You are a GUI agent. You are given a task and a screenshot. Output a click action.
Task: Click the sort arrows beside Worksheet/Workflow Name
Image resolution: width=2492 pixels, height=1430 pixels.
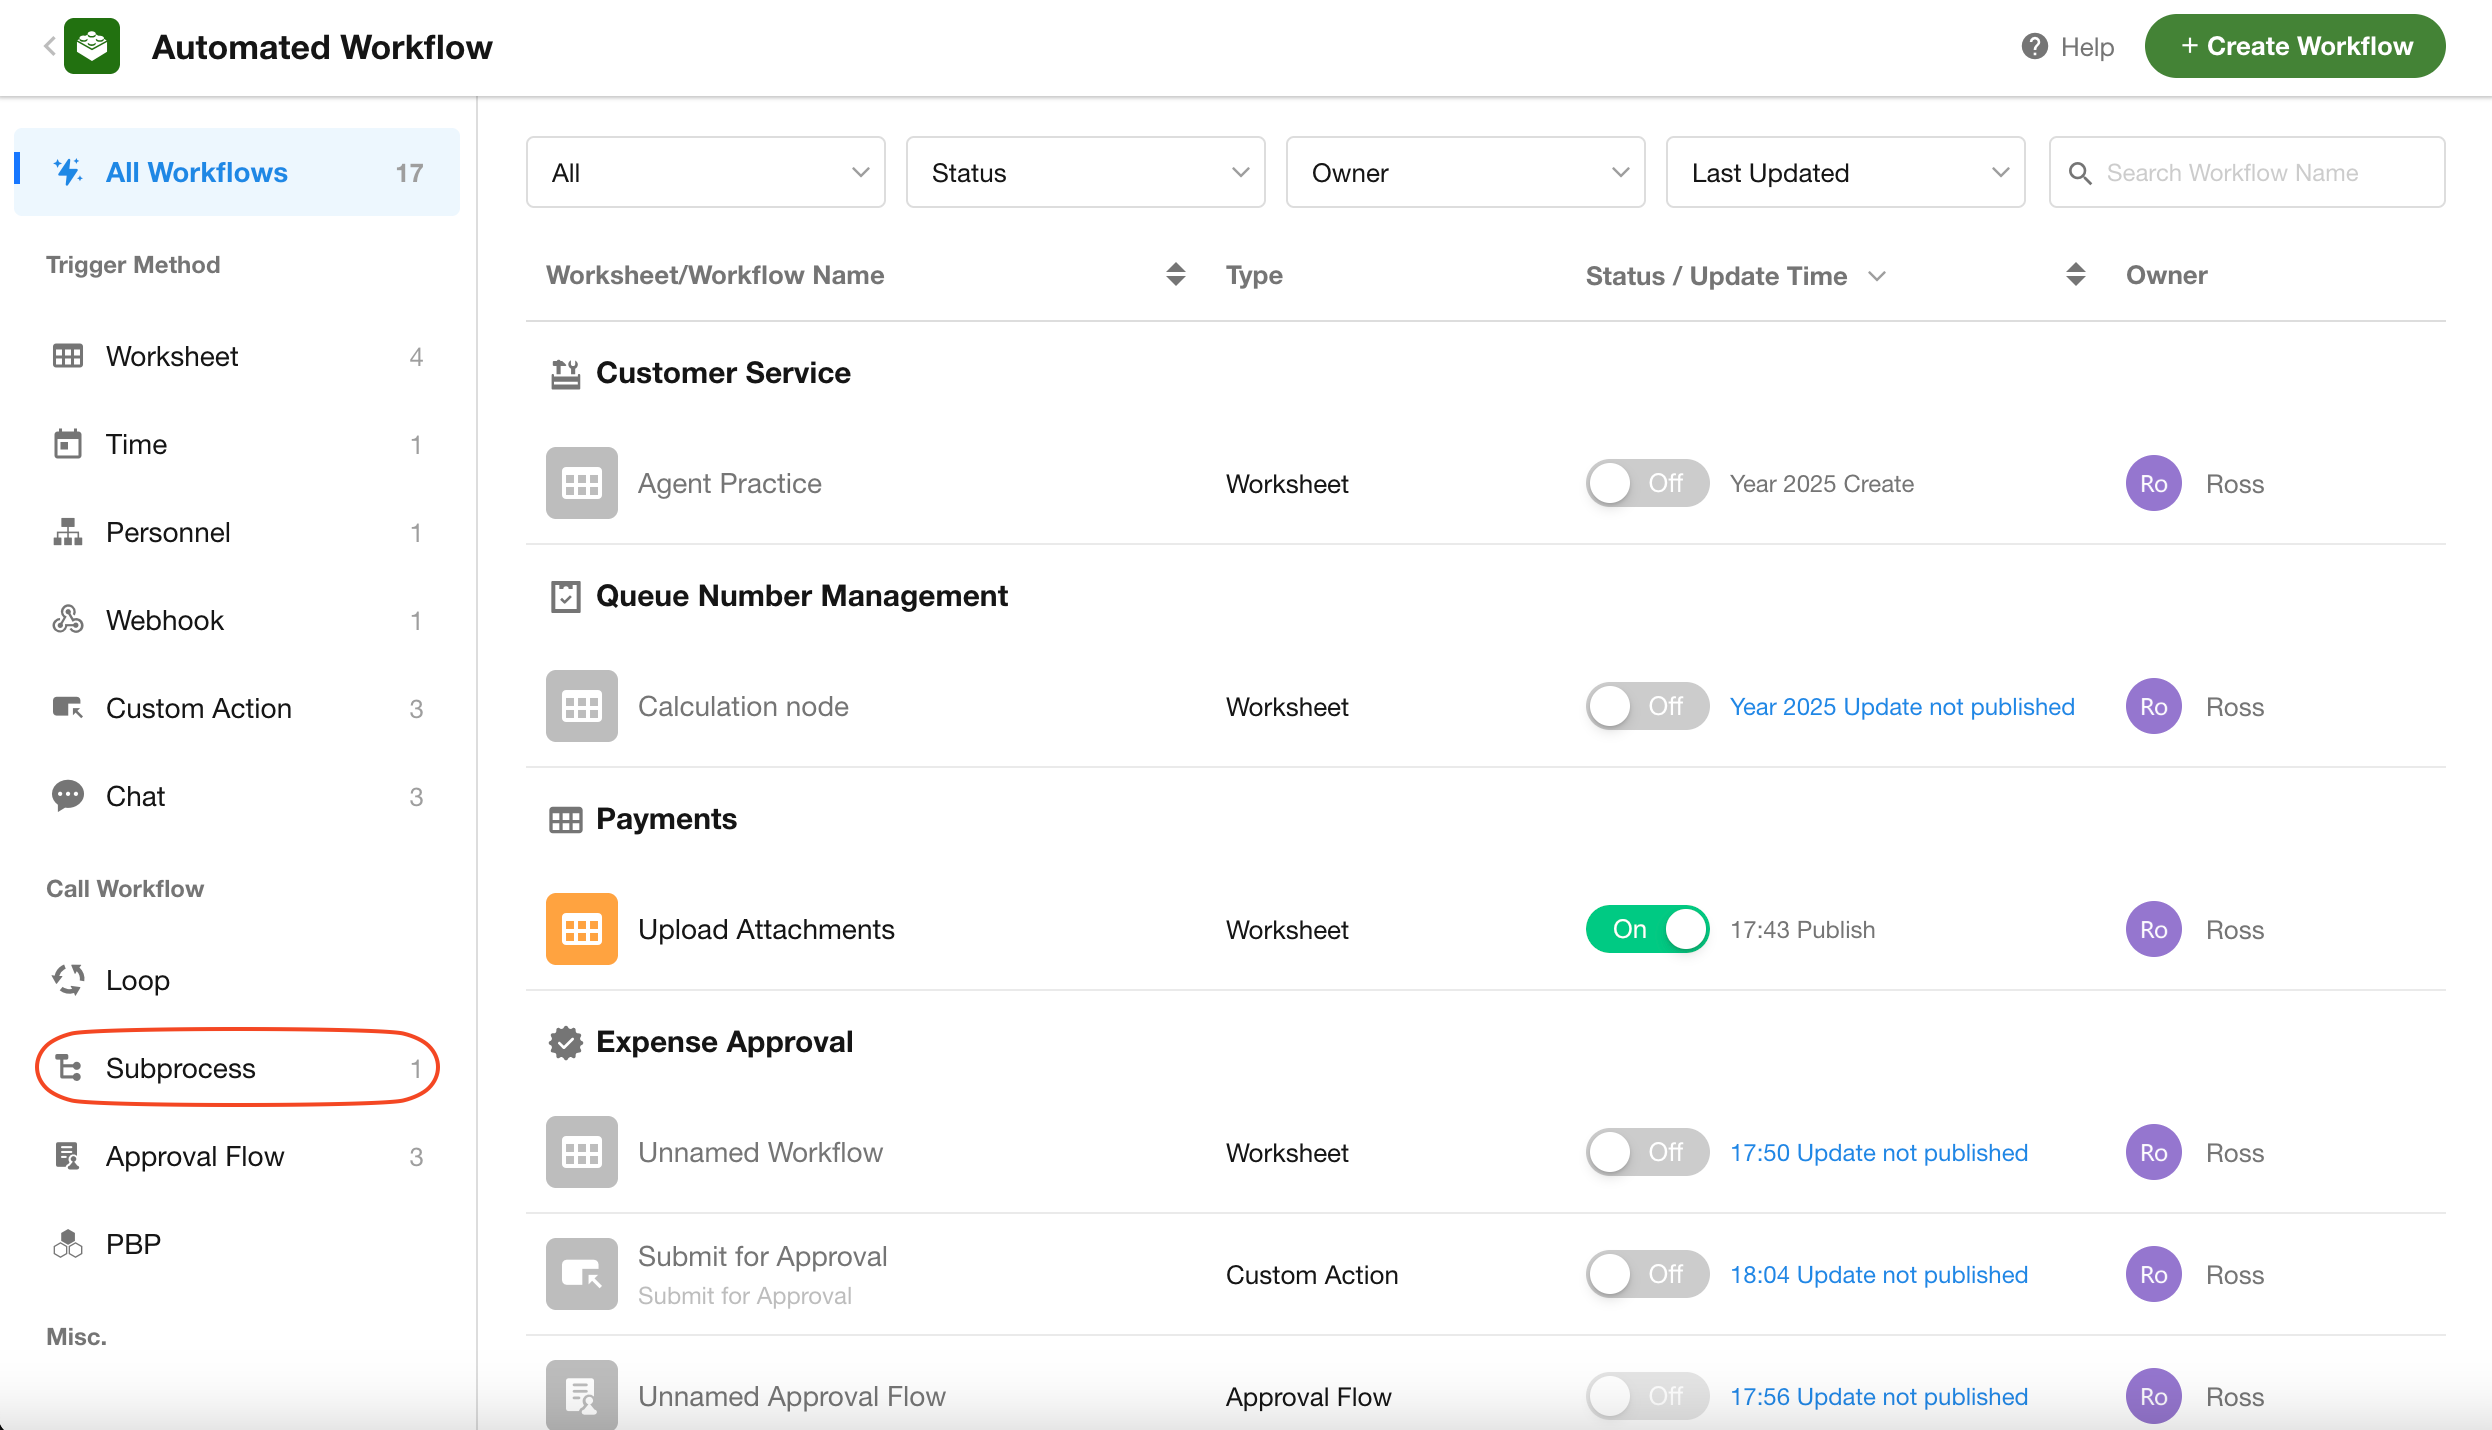coord(1175,275)
